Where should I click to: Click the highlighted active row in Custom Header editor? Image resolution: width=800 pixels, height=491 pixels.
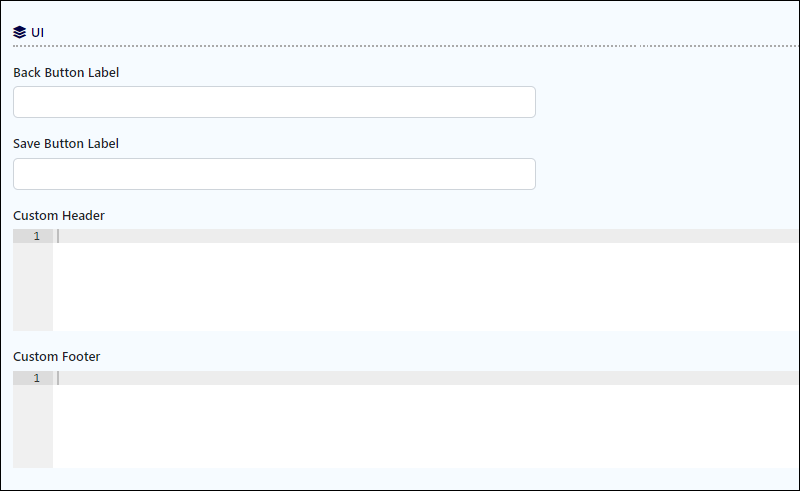coord(426,236)
